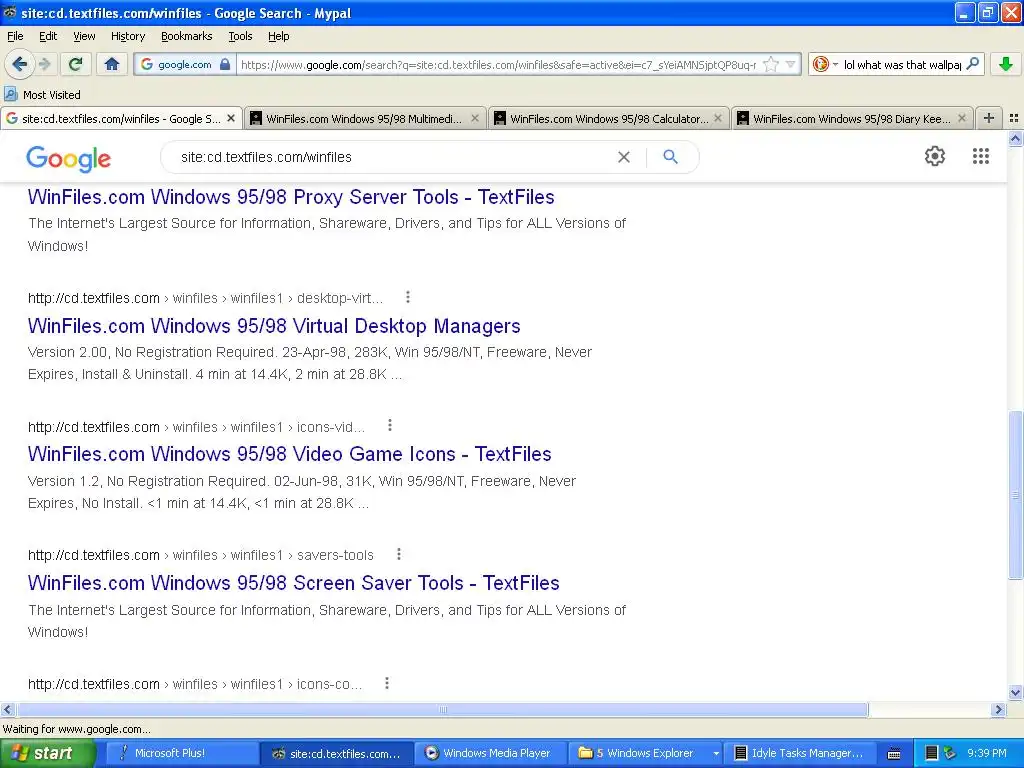Viewport: 1024px width, 768px height.
Task: Open the browser home page
Action: (x=112, y=64)
